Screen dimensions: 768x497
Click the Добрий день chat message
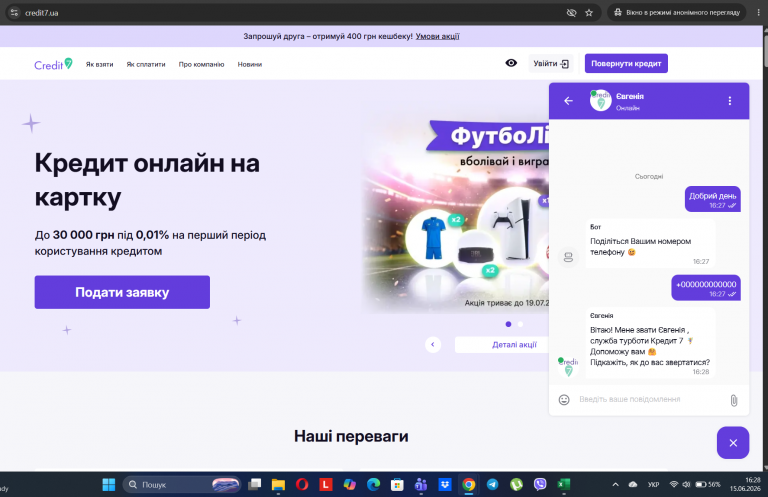713,199
